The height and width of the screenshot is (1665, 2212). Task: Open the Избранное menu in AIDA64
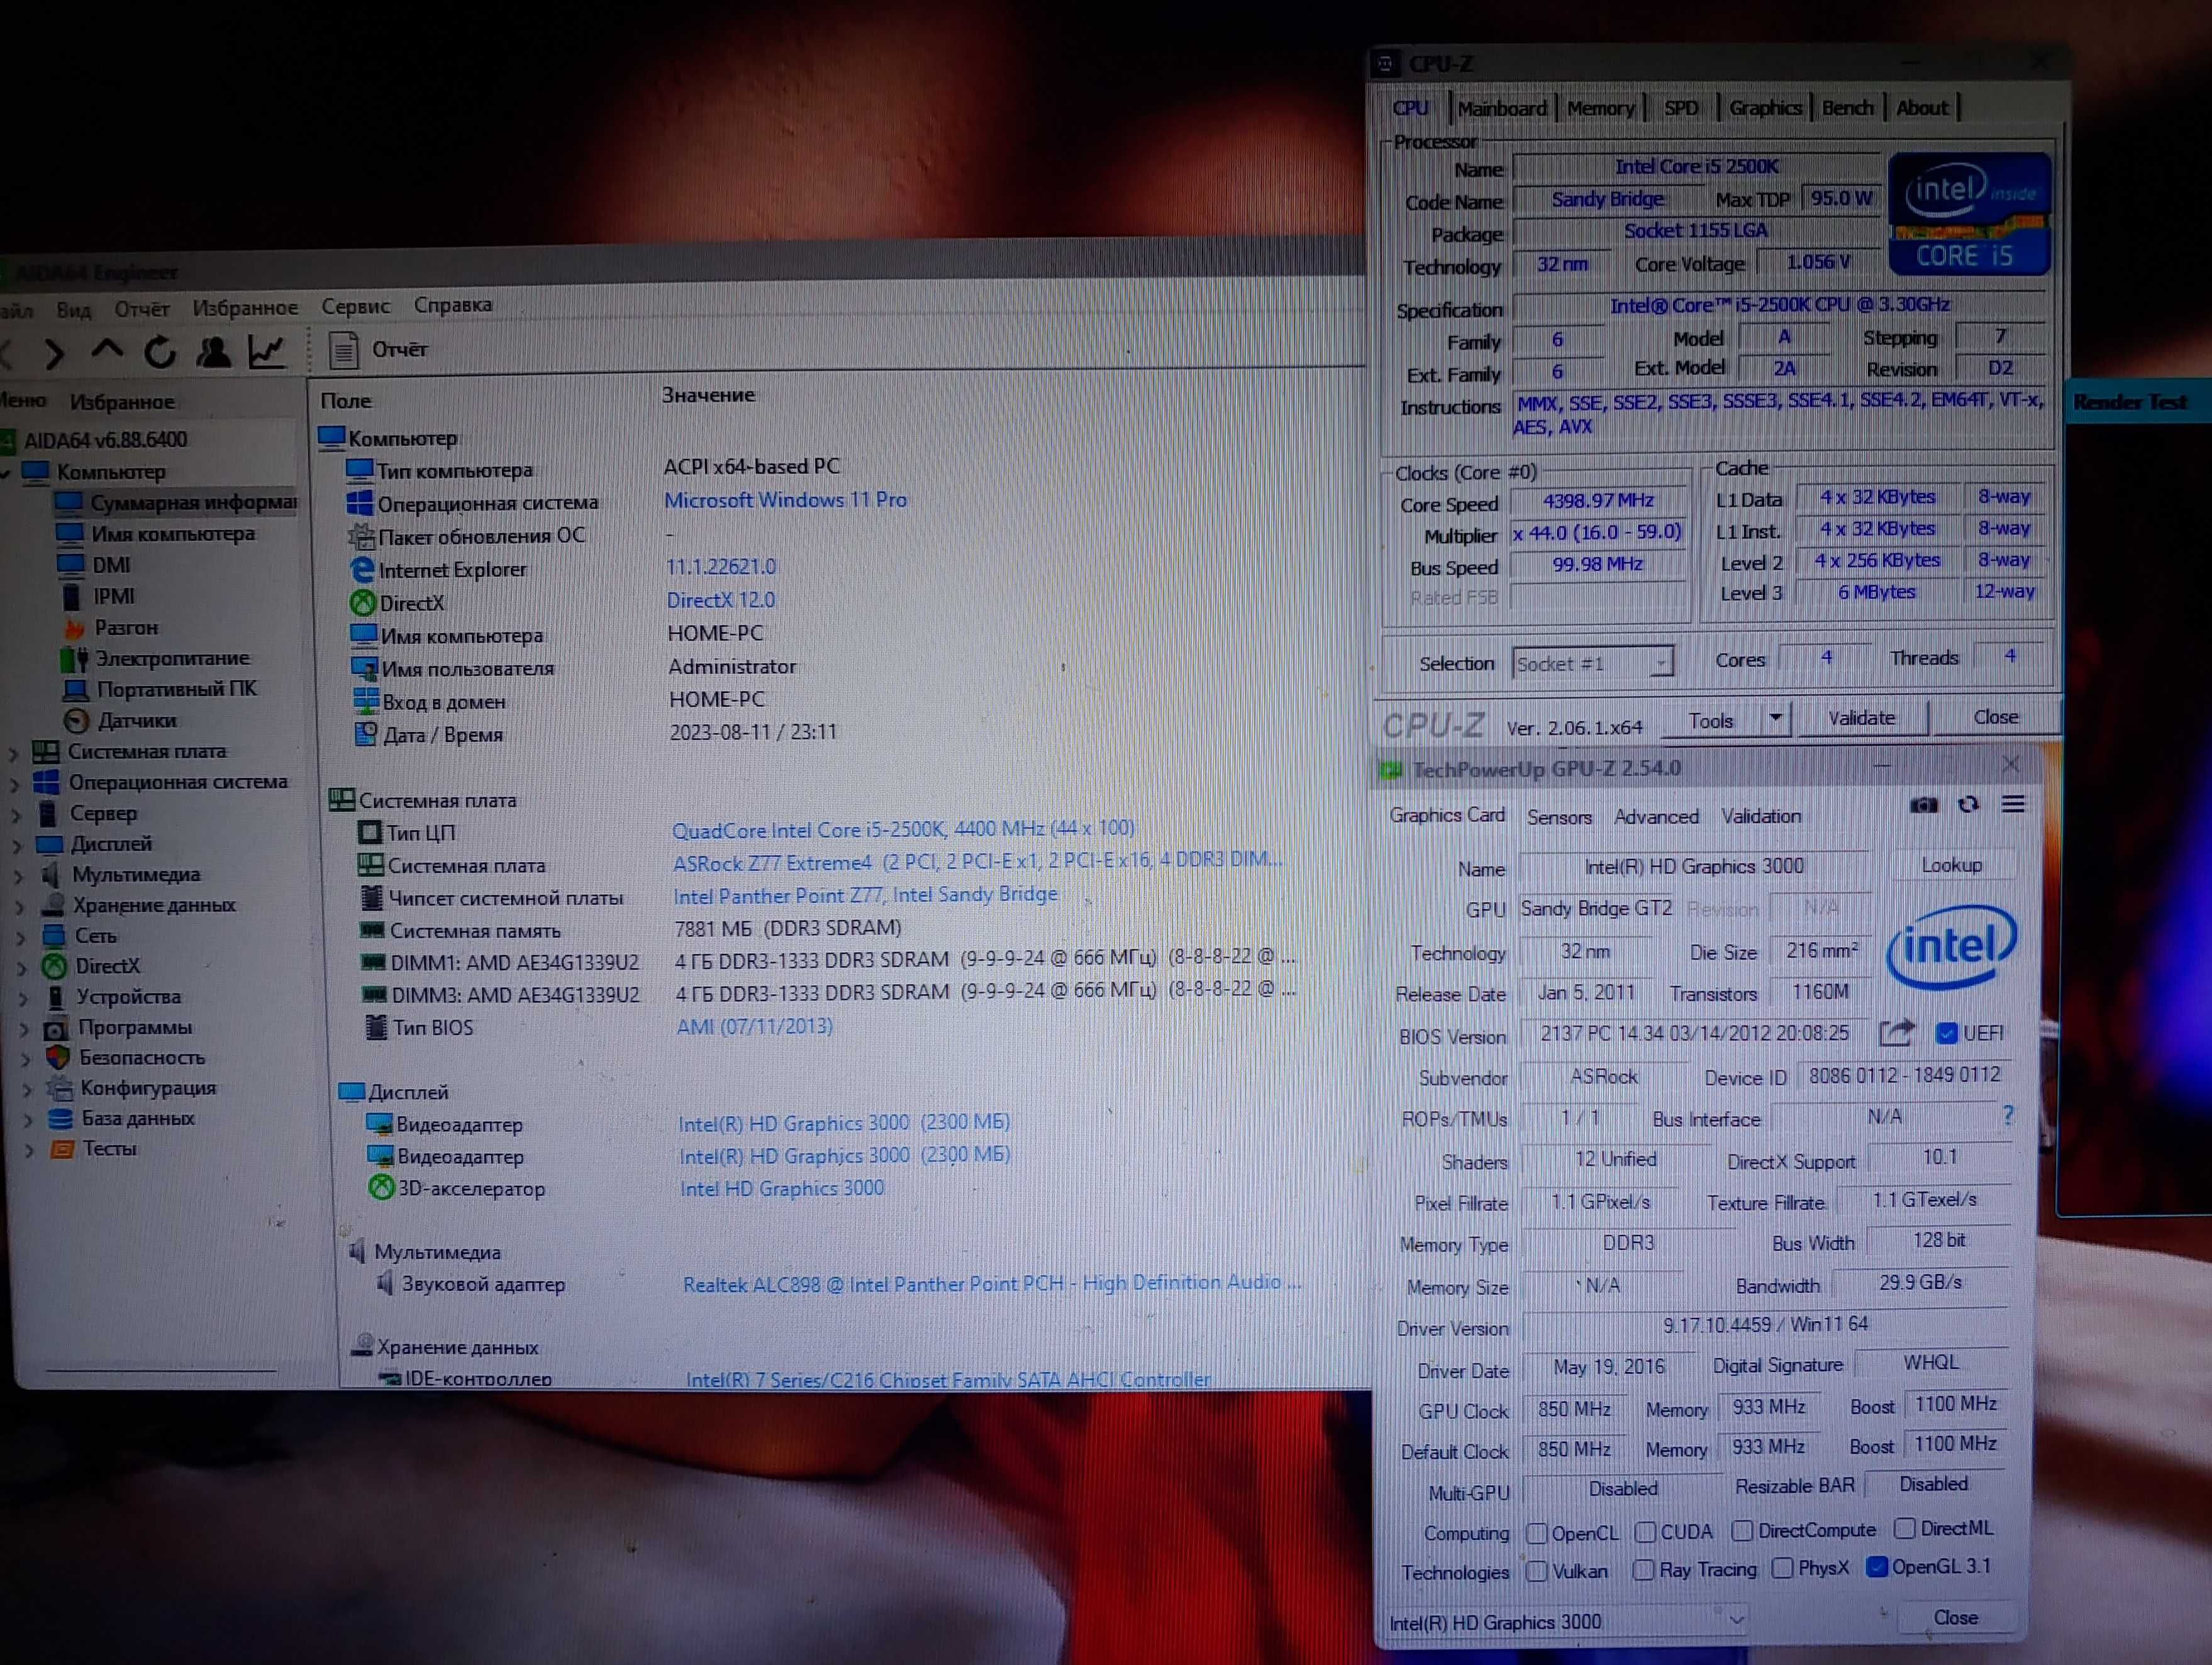pos(245,307)
